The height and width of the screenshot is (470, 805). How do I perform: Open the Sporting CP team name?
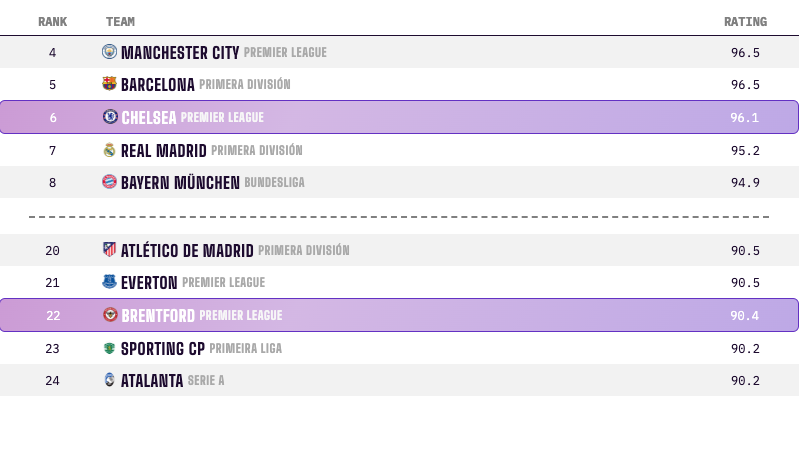pos(163,349)
